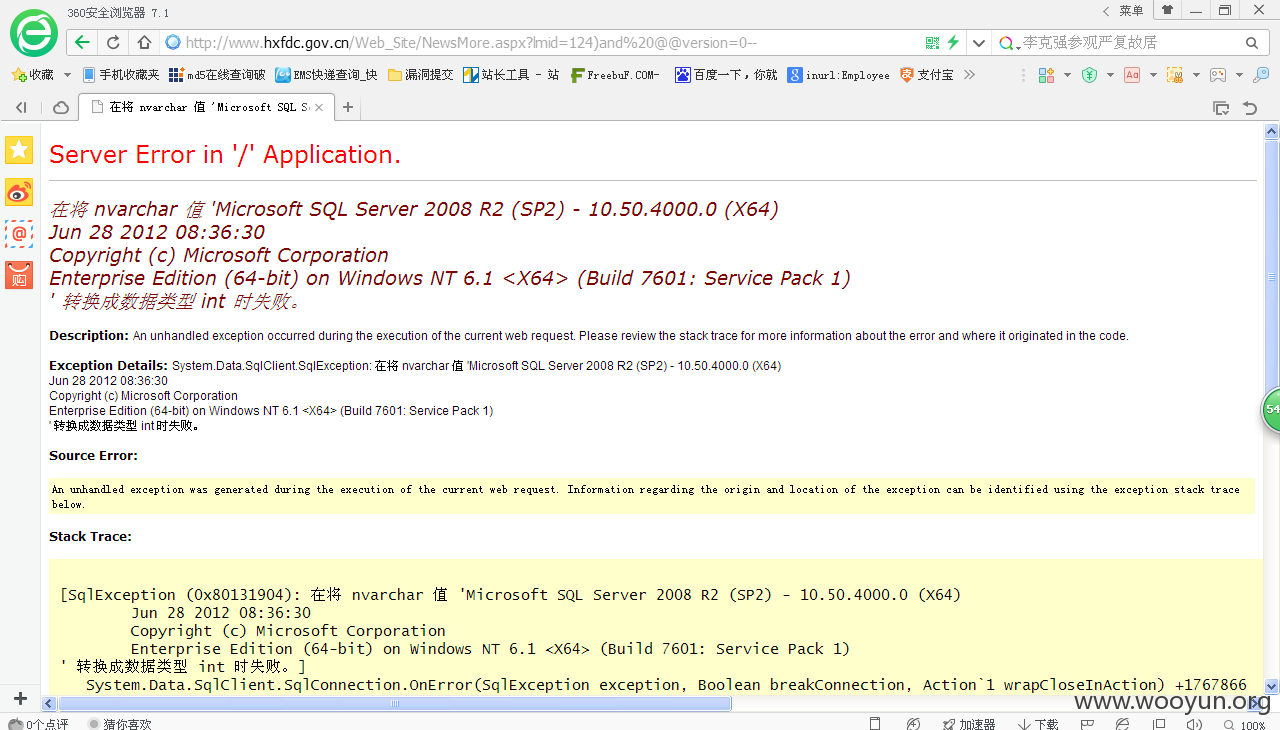
Task: Open the sidebar Weibo icon
Action: [x=19, y=192]
